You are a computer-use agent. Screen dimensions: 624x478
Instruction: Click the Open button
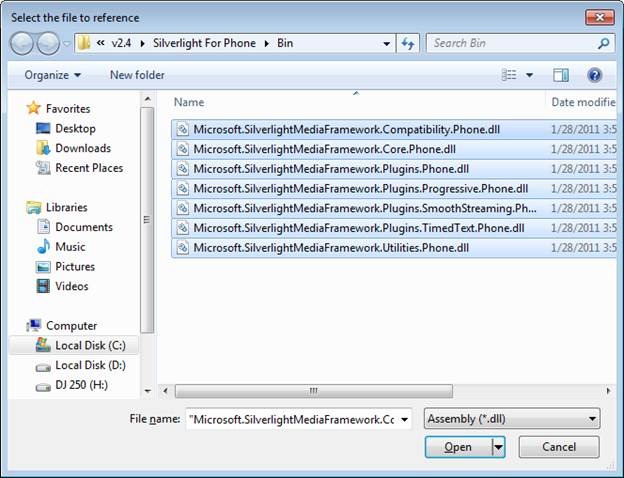pos(458,447)
